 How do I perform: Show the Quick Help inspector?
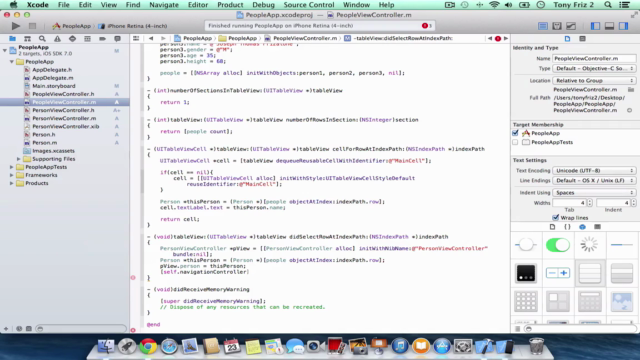[582, 38]
